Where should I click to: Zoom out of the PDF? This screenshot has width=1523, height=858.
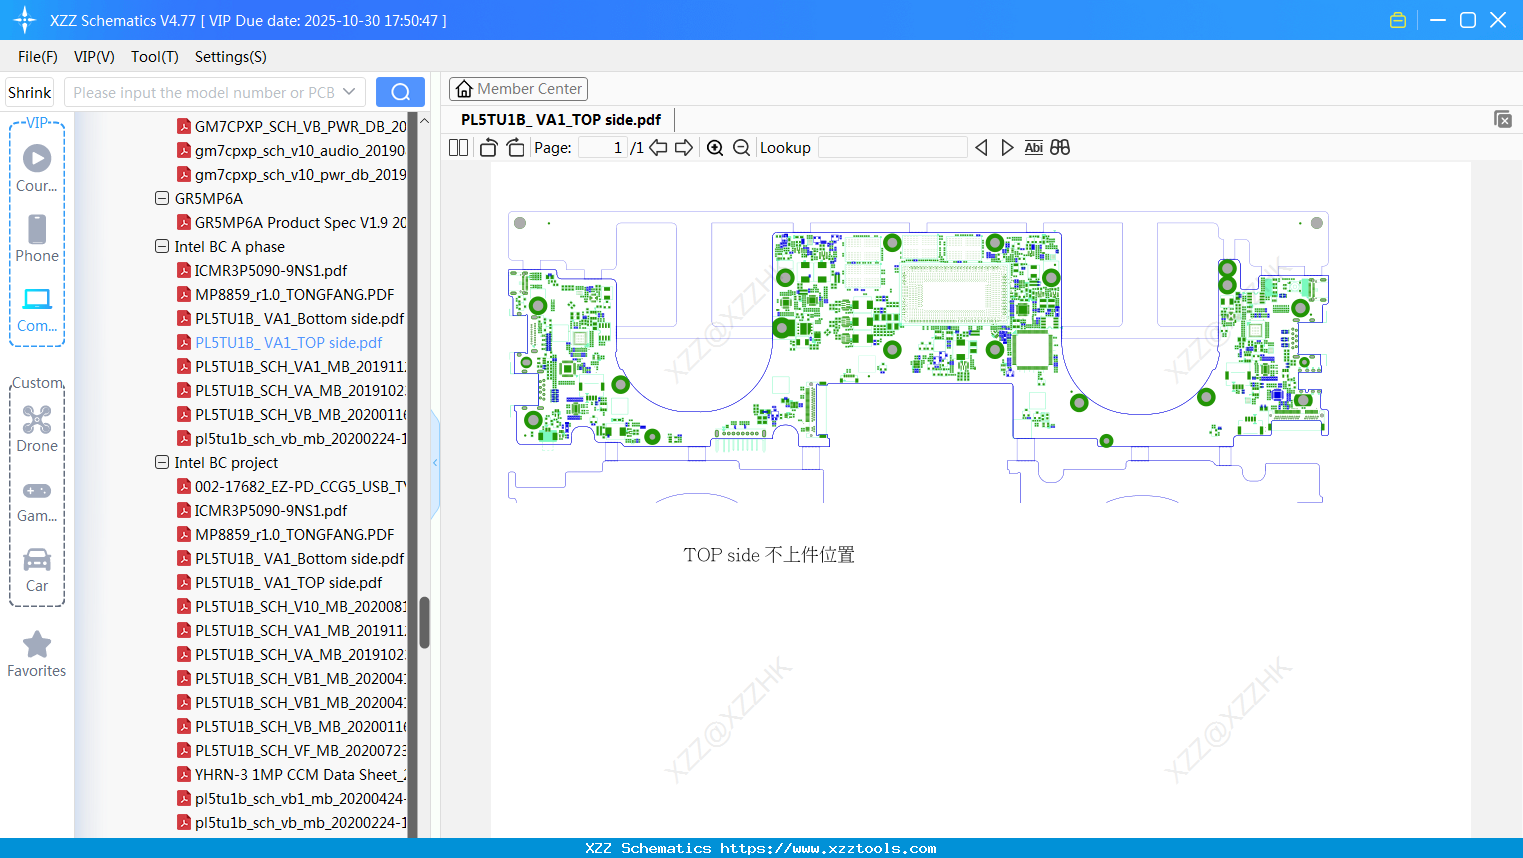(x=741, y=148)
